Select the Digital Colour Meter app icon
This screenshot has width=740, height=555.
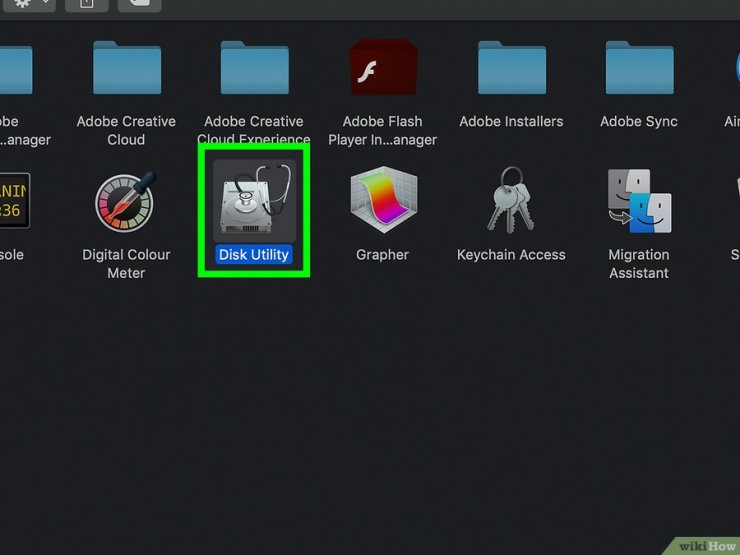click(126, 202)
